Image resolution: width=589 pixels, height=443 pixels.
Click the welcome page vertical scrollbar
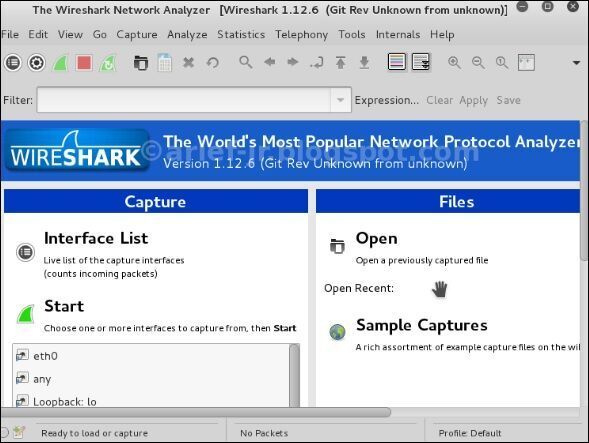click(584, 191)
